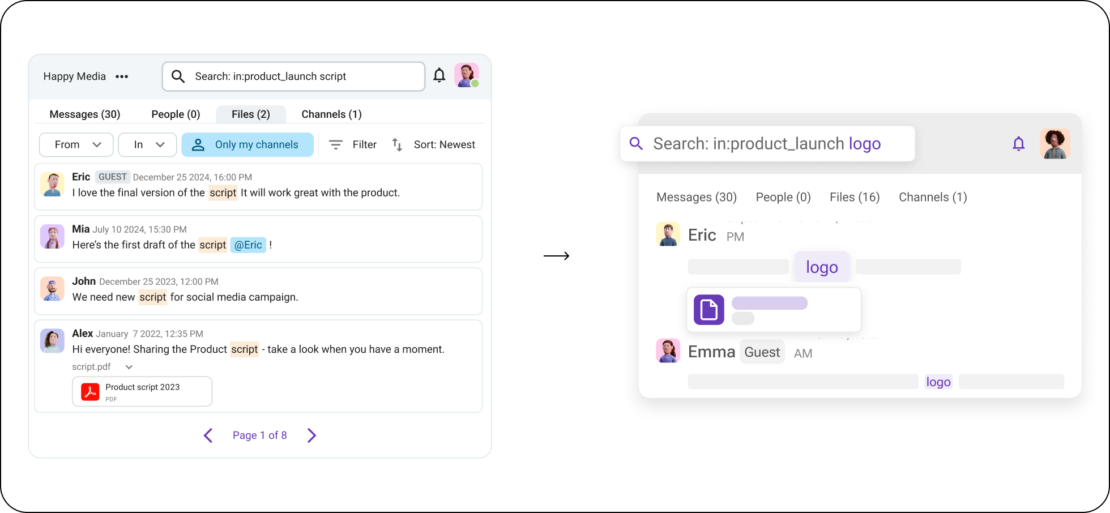
Task: Click the Filter icon in toolbar
Action: point(336,145)
